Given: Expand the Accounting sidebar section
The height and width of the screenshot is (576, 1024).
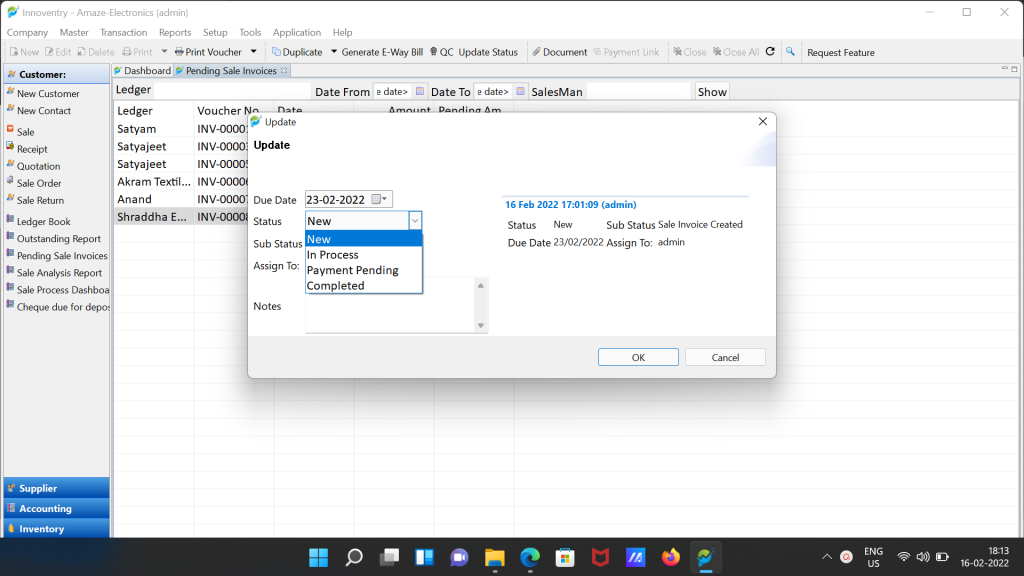Looking at the screenshot, I should click(x=57, y=508).
